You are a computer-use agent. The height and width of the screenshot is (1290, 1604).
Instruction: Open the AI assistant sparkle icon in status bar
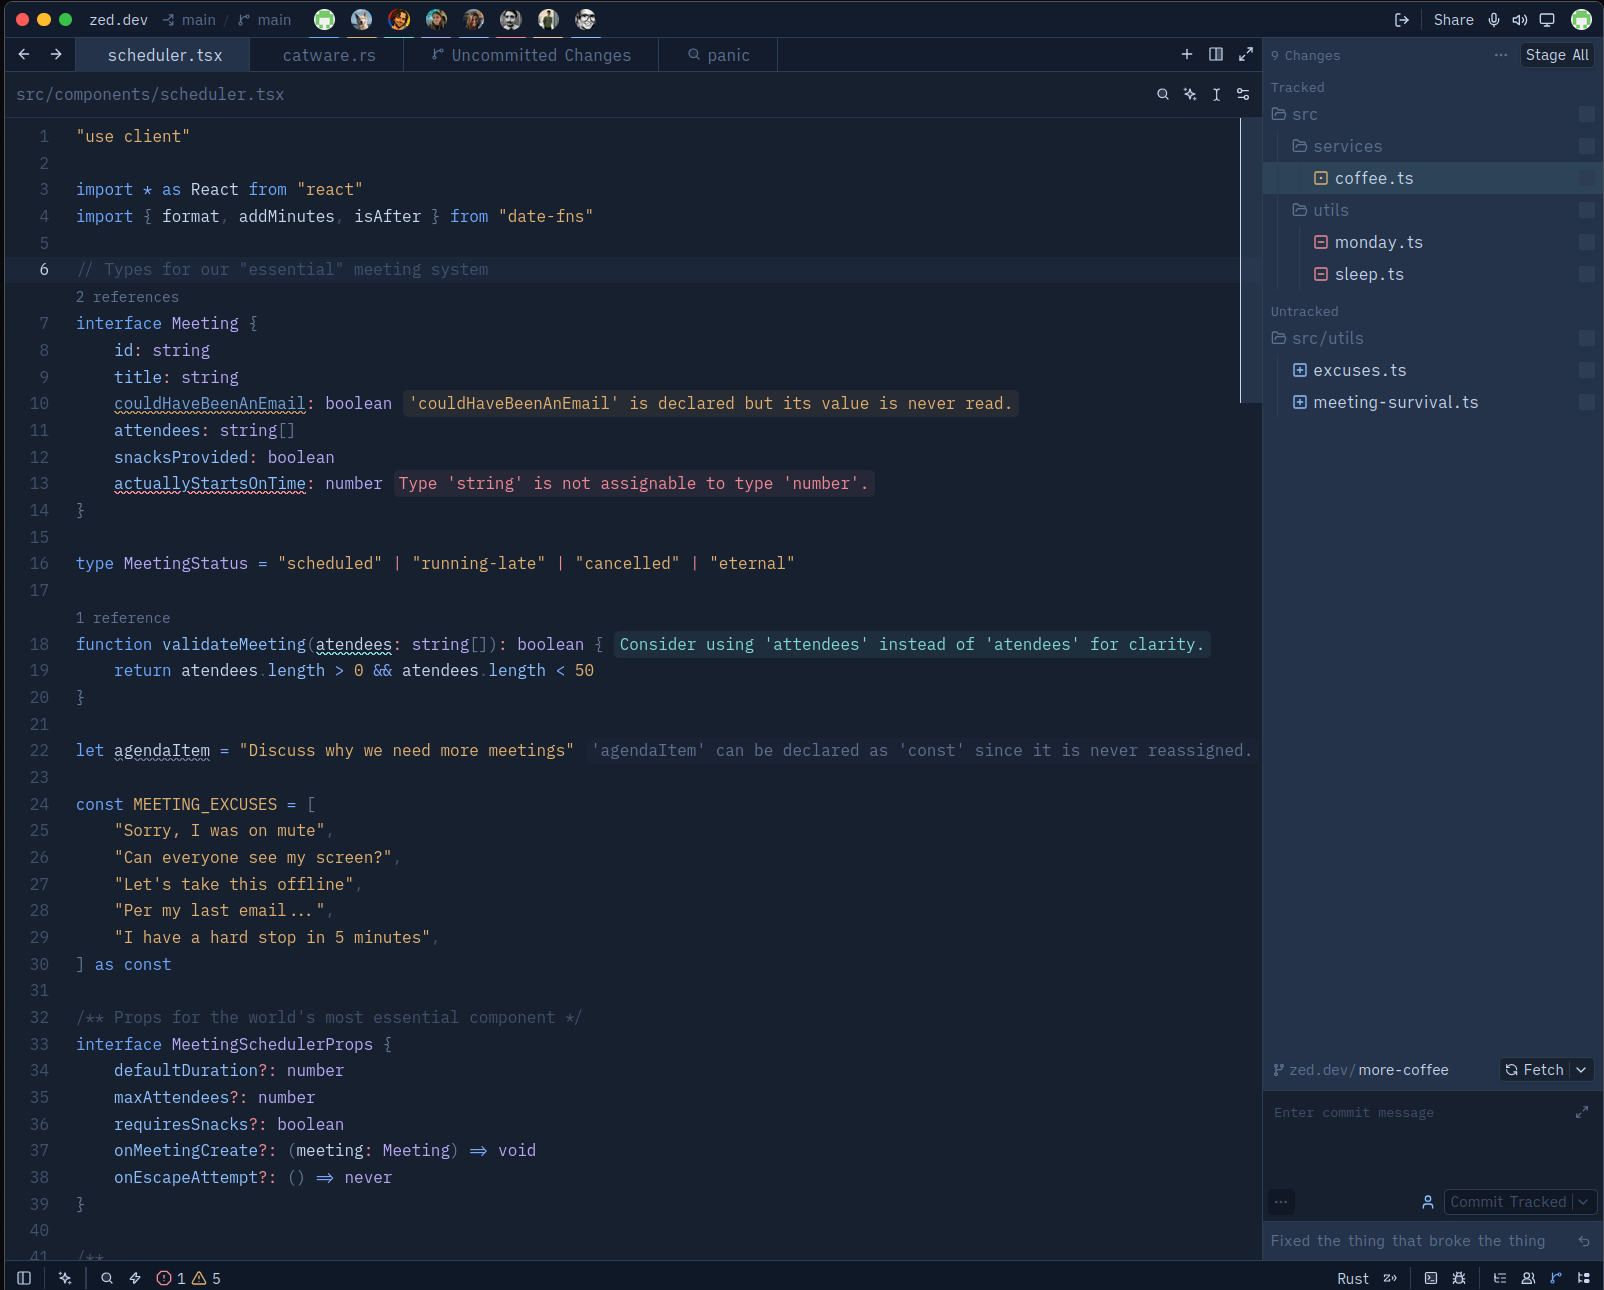click(x=65, y=1278)
